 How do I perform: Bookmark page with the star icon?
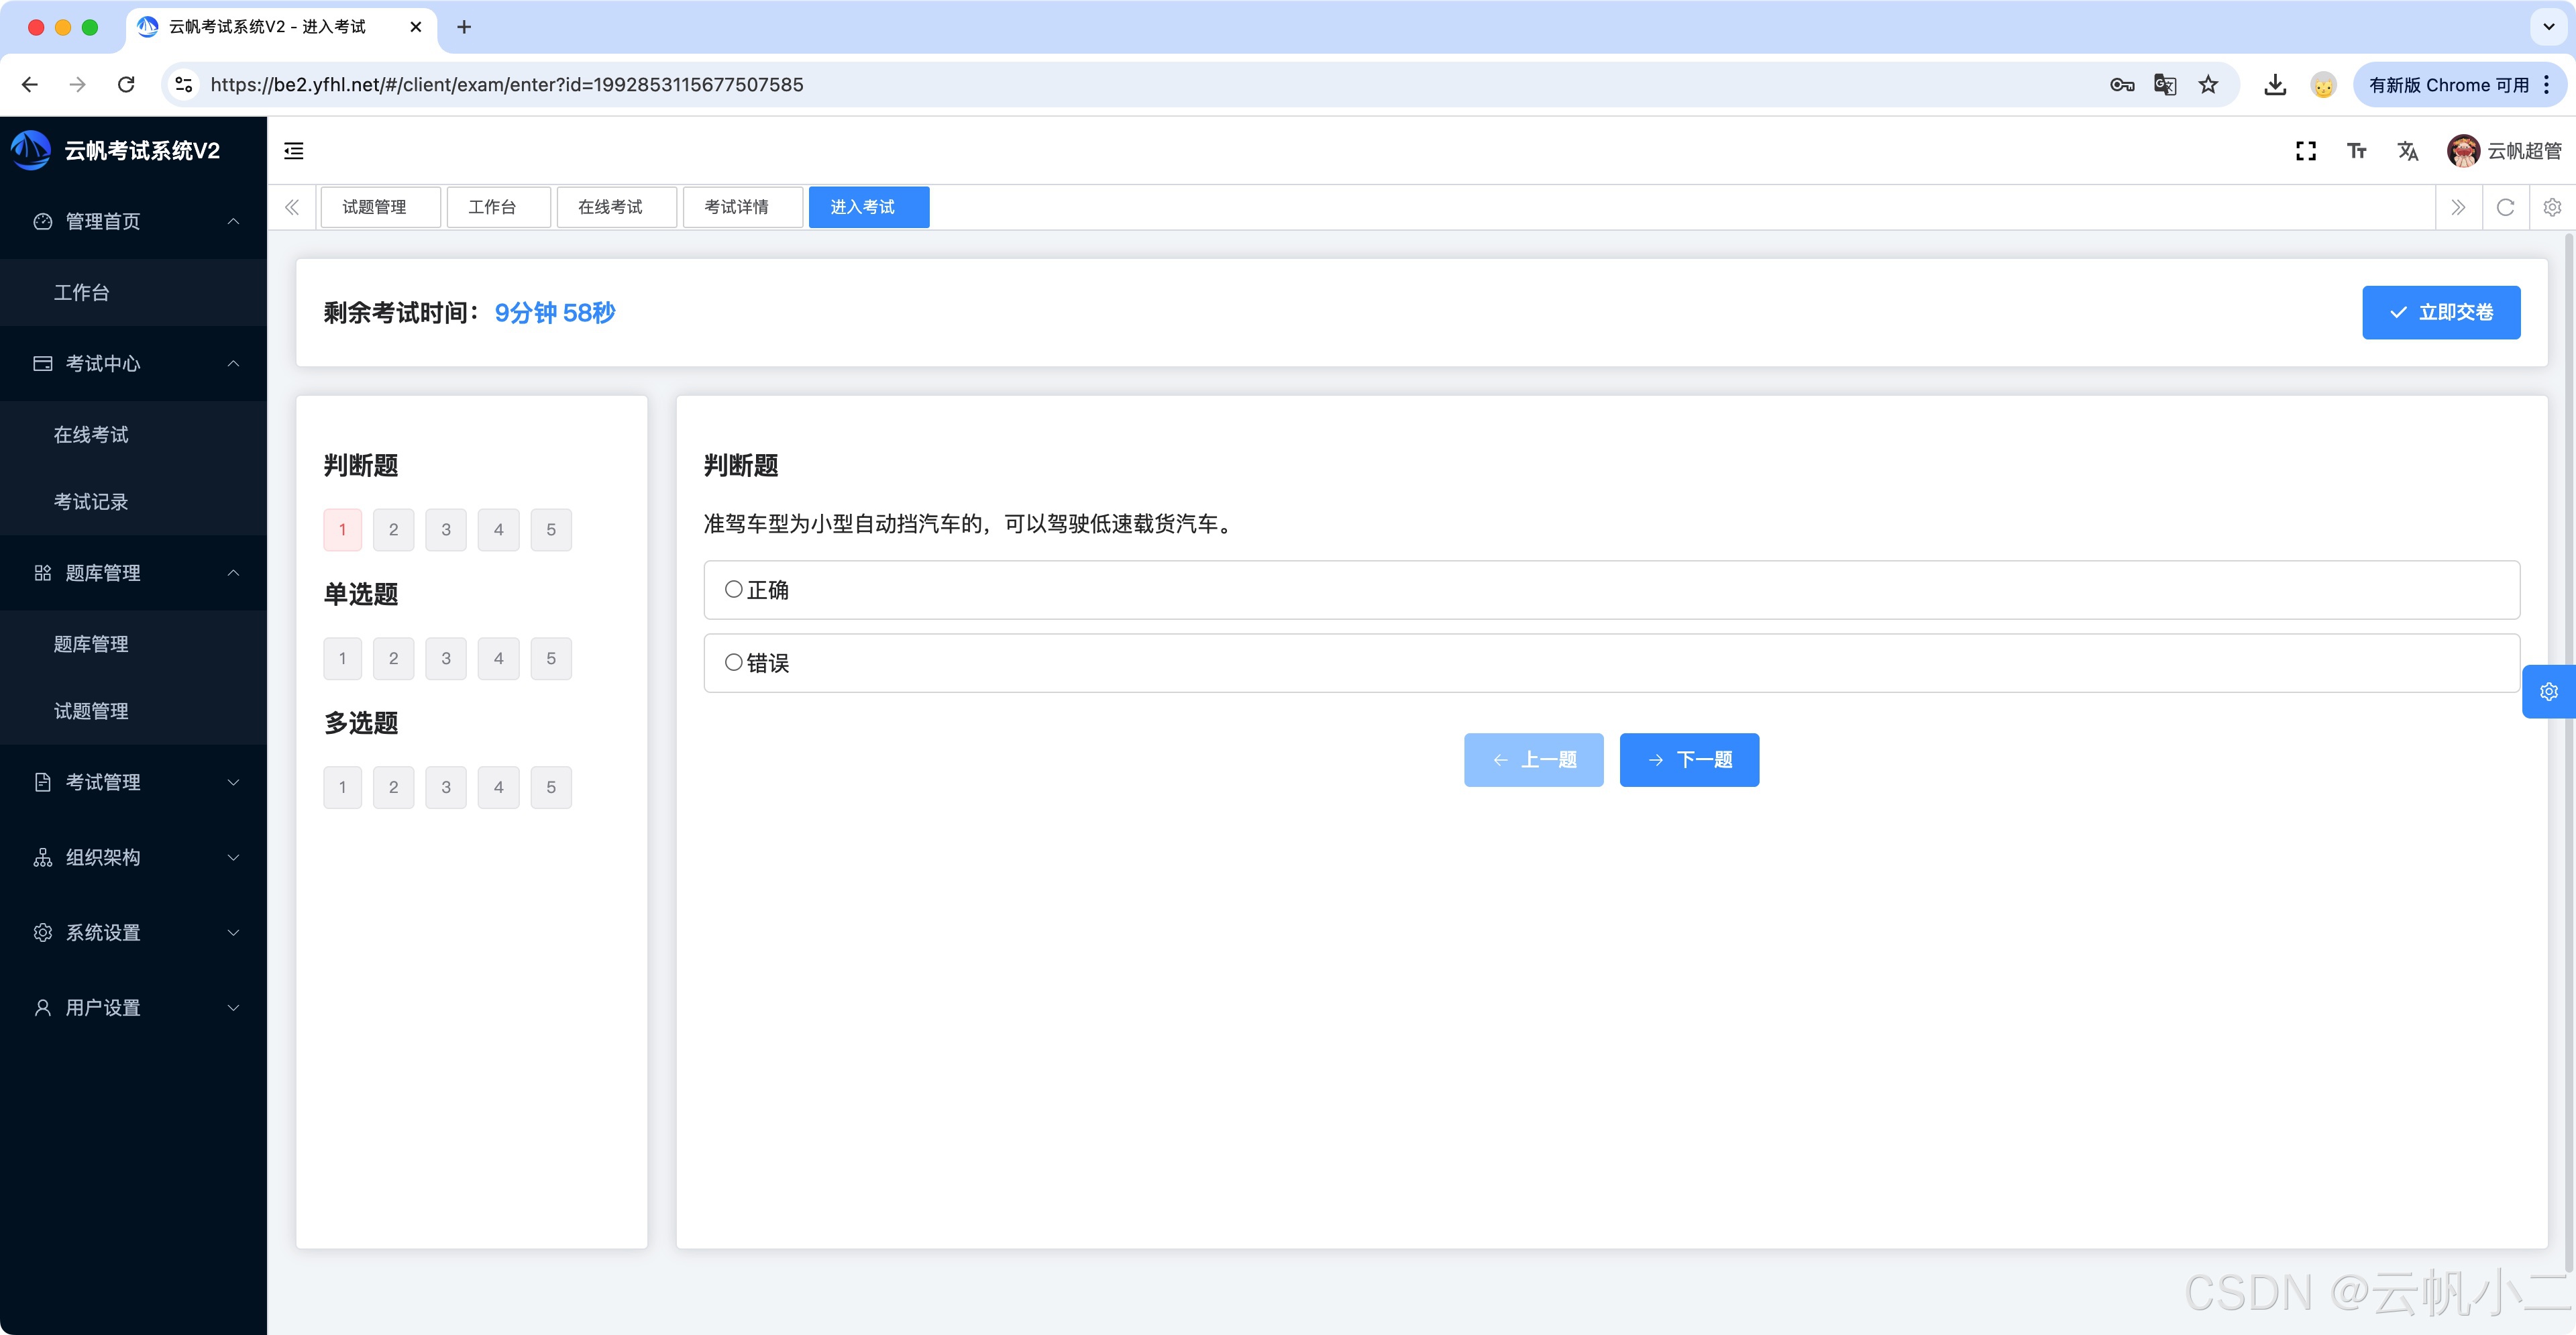point(2209,85)
